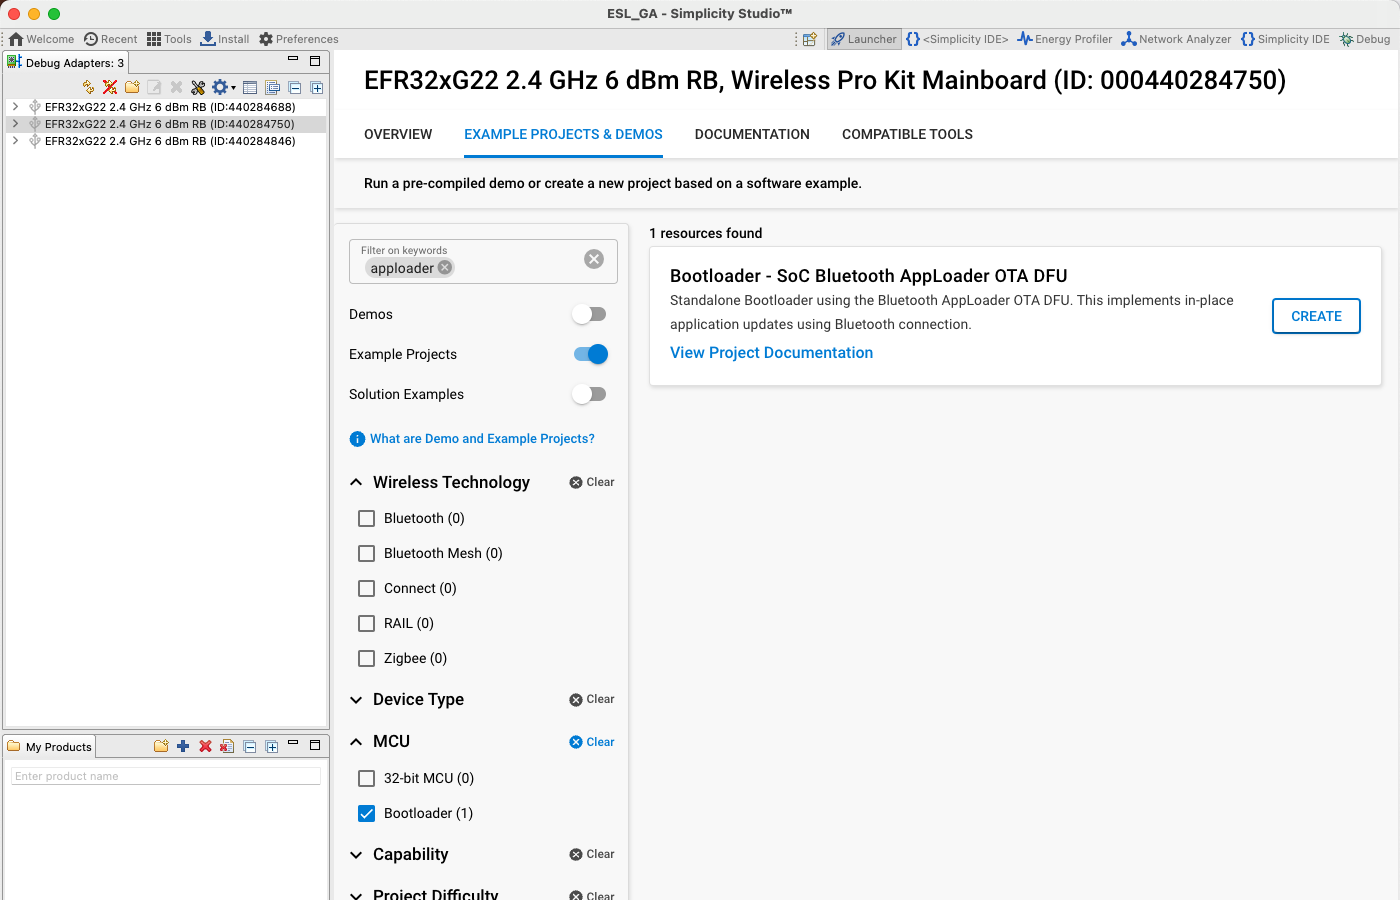Screen dimensions: 1400x900
Task: Open the COMPATIBLE TOOLS tab
Action: [x=907, y=134]
